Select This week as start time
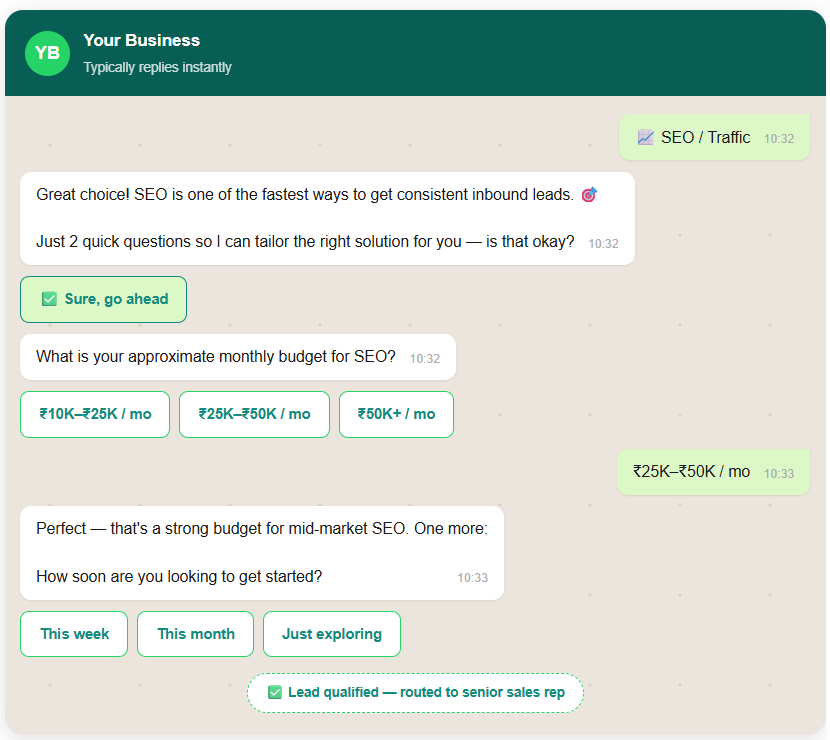 tap(74, 634)
